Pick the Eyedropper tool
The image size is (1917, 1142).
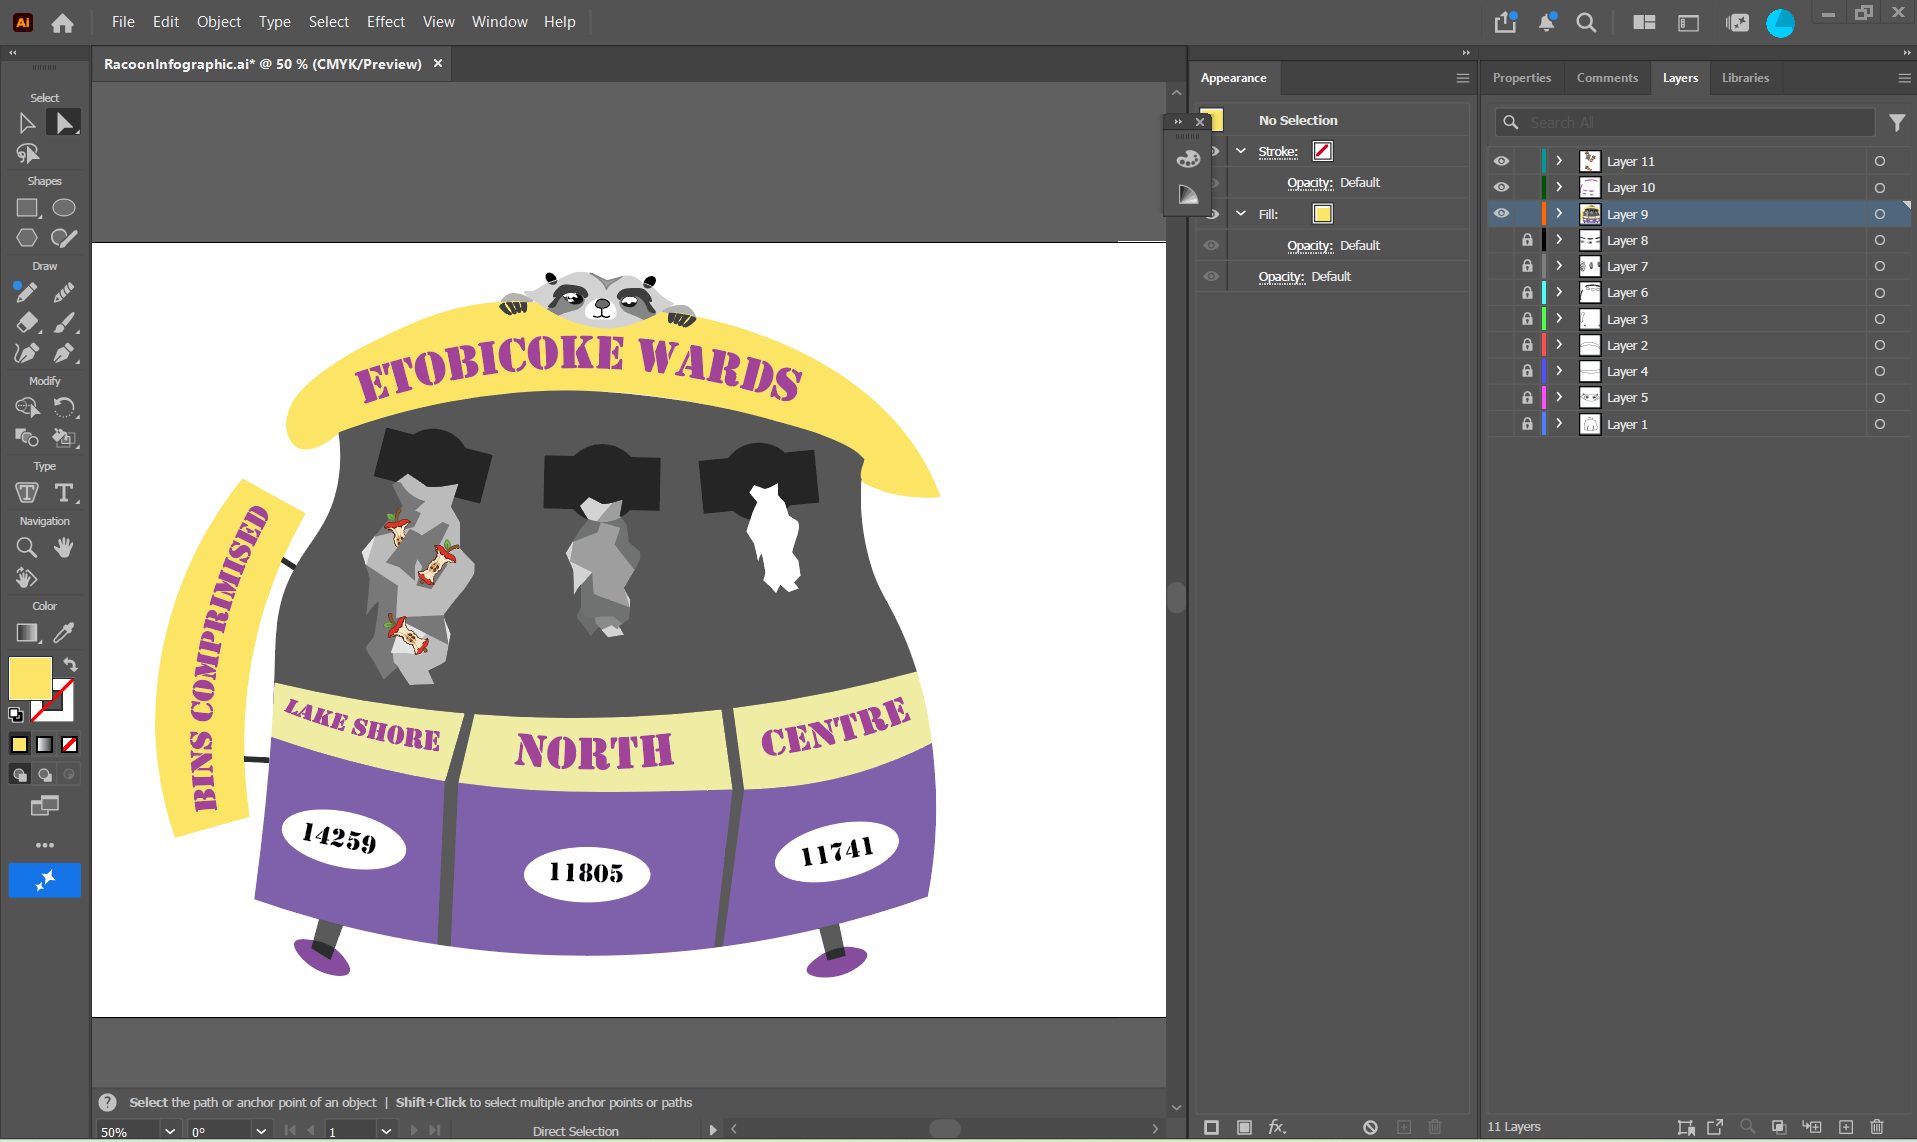coord(64,633)
